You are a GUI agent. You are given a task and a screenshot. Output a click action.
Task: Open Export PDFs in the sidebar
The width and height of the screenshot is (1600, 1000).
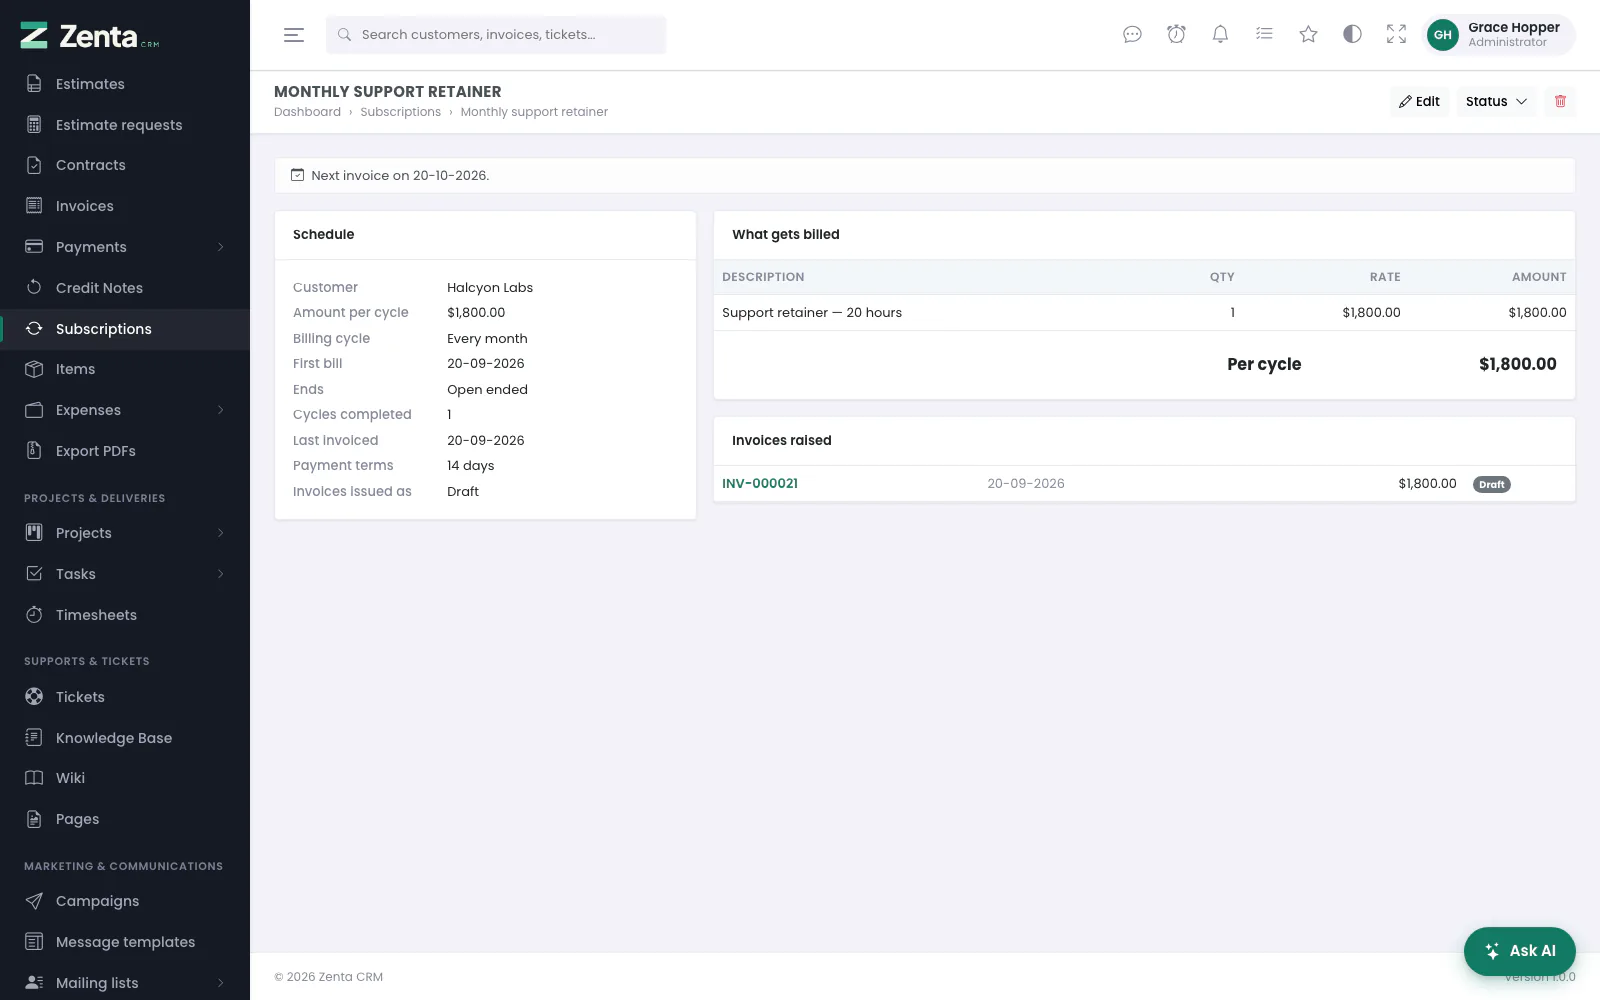[x=125, y=451]
